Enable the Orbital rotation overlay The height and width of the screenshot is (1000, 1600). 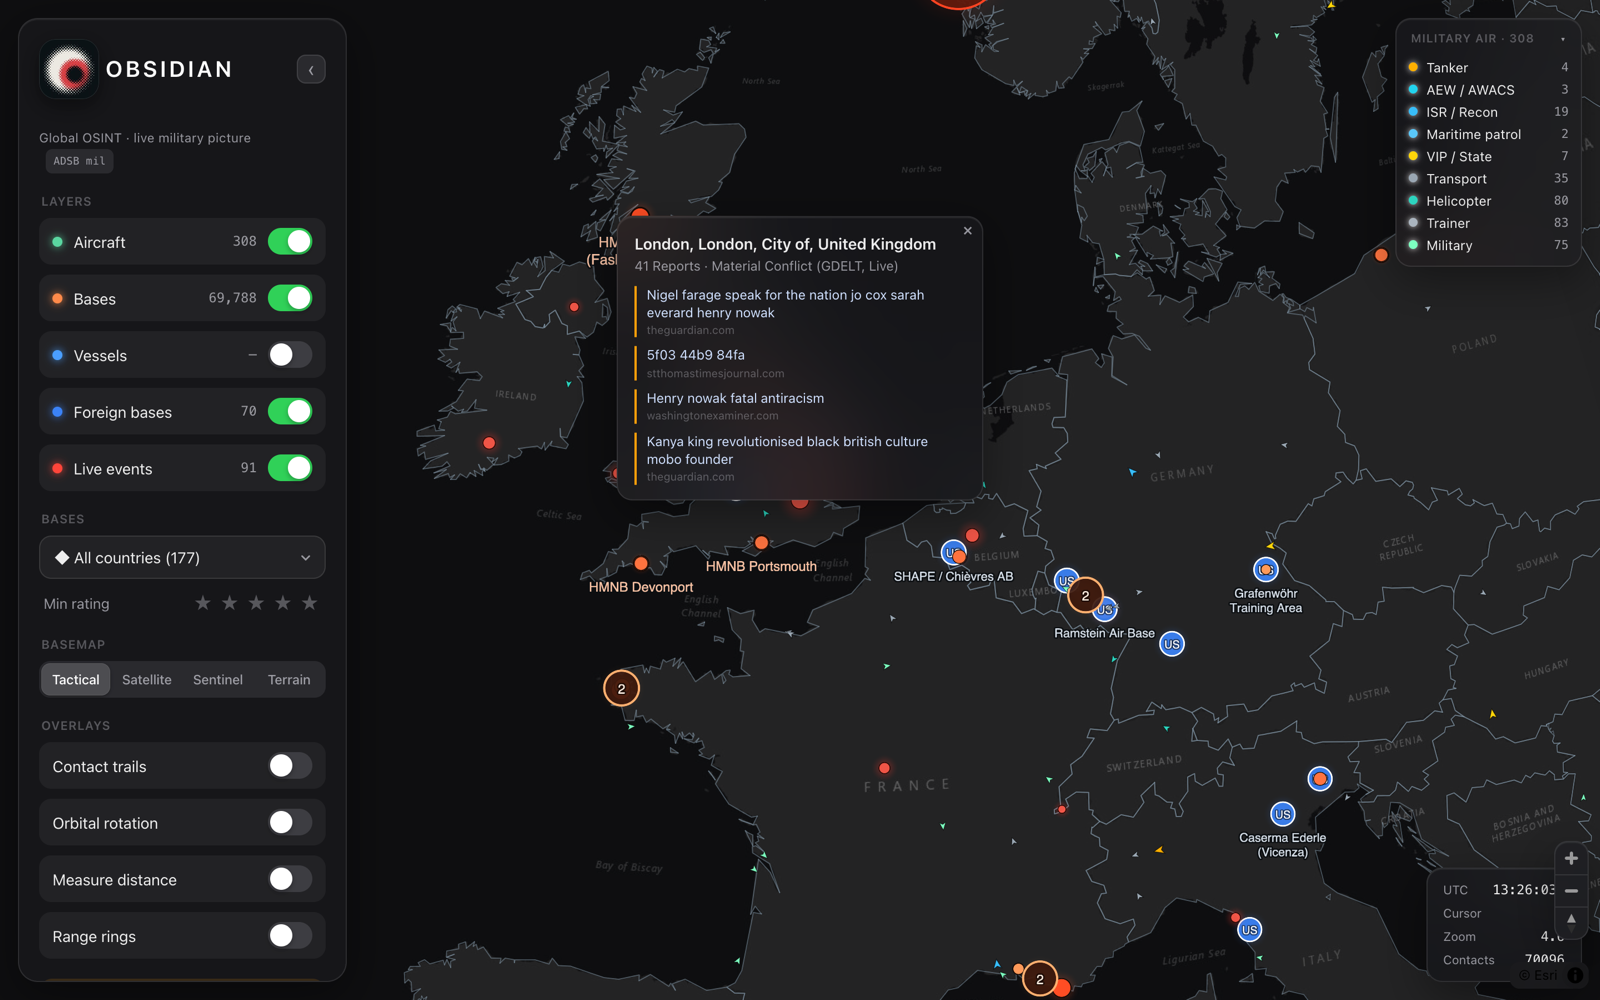pyautogui.click(x=290, y=822)
